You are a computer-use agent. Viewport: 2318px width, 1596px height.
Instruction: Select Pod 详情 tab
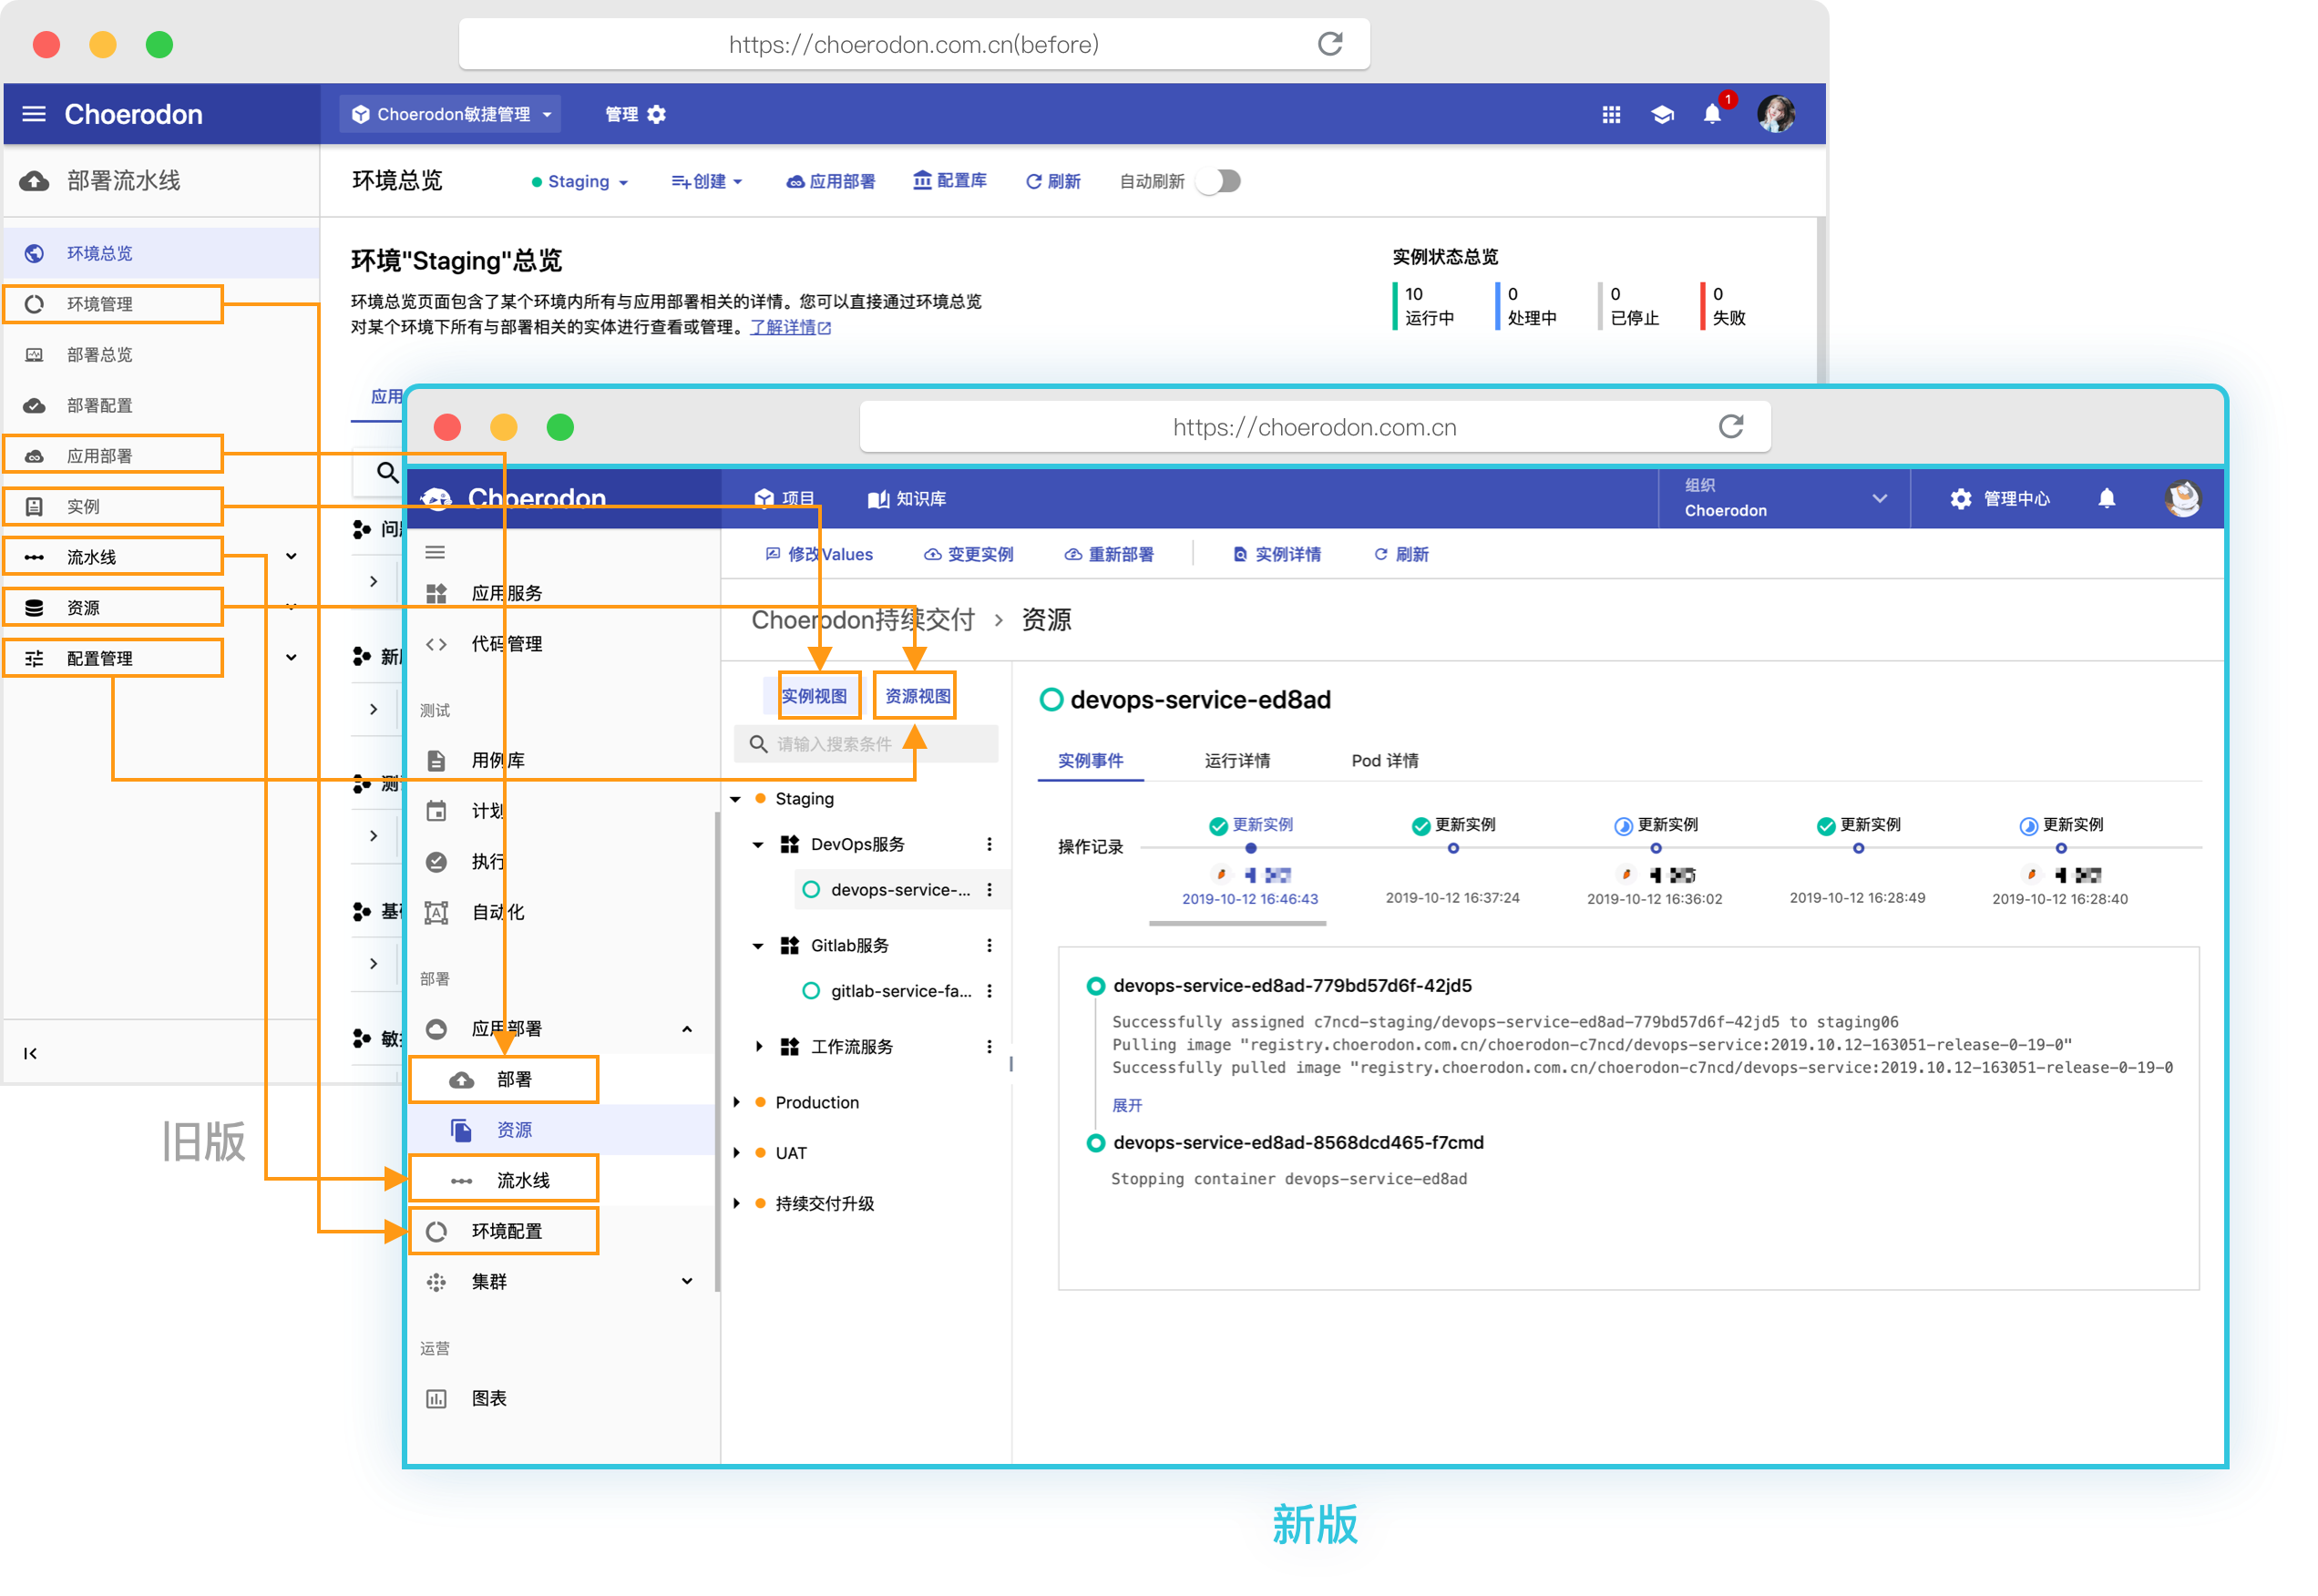coord(1384,760)
